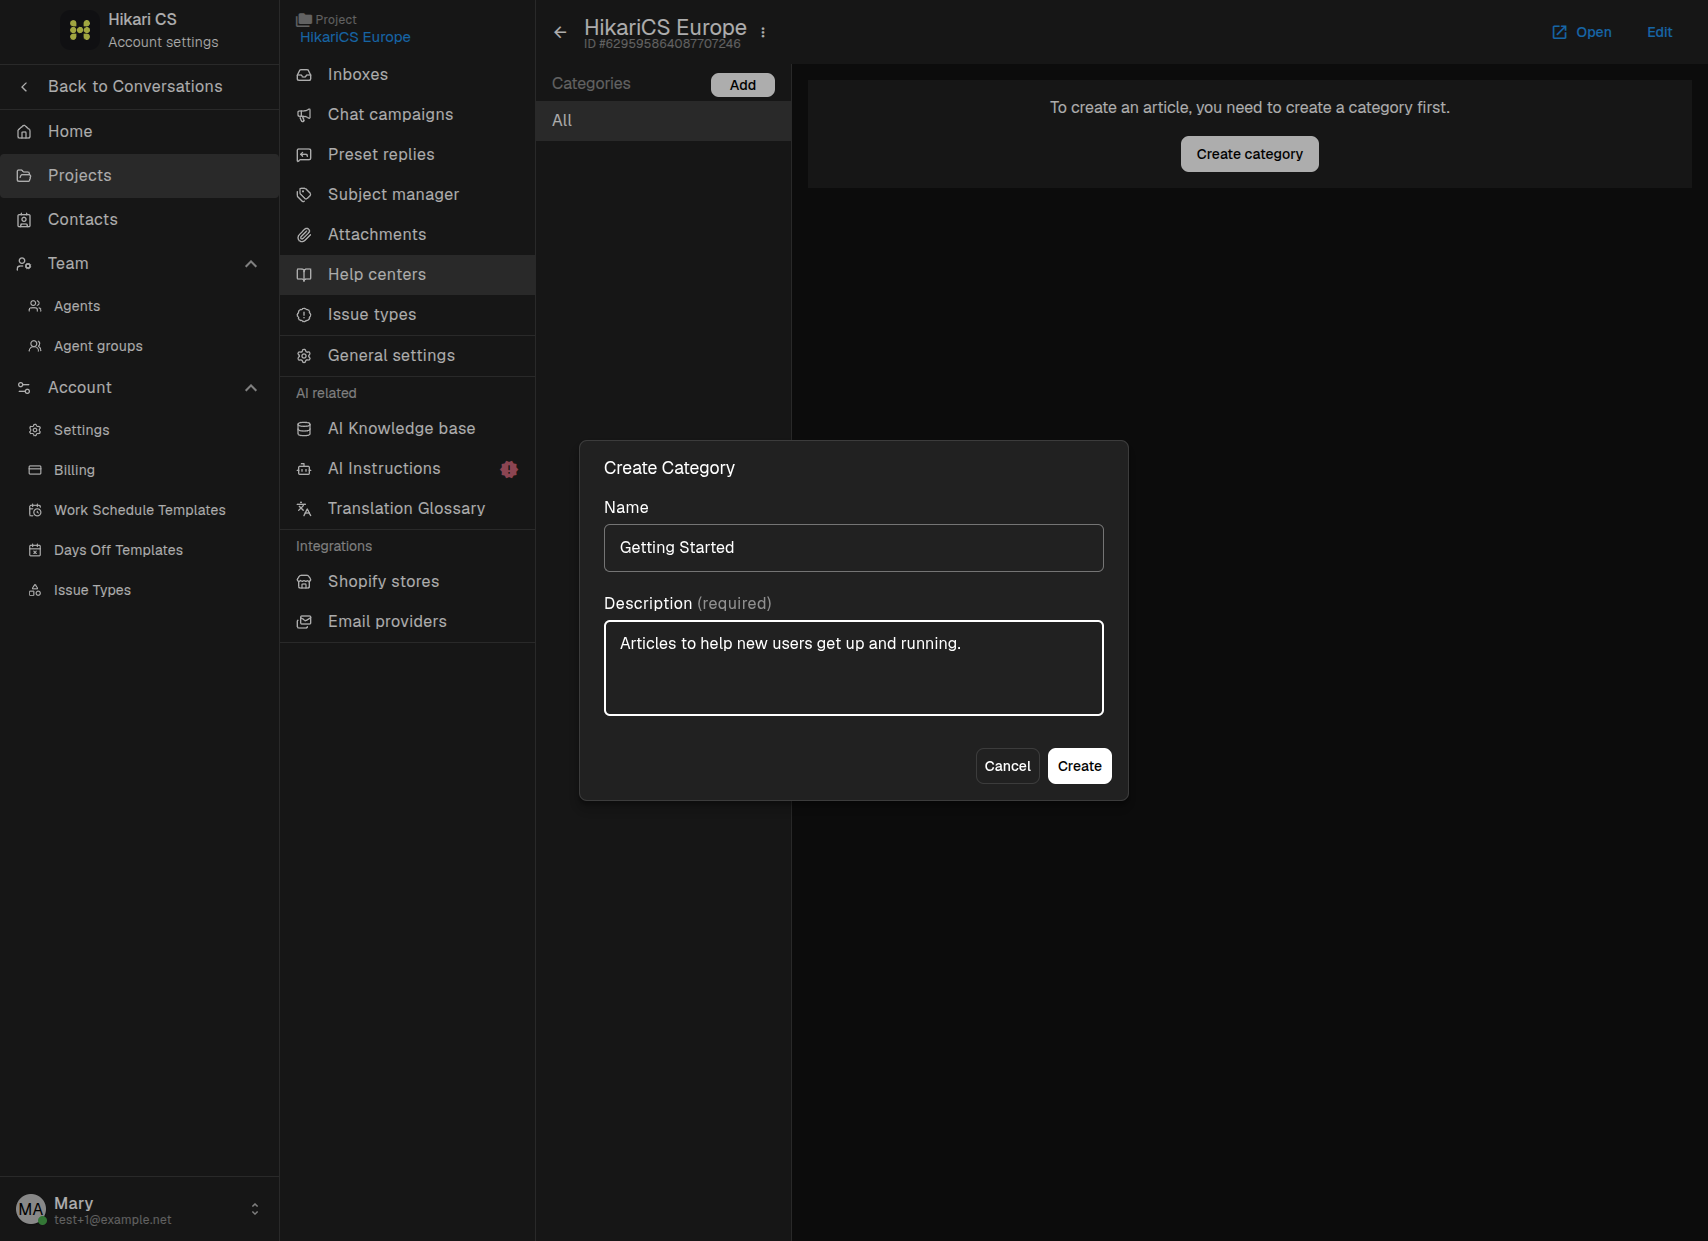Open the three-dot menu next to HikariCS Europe

coord(763,32)
